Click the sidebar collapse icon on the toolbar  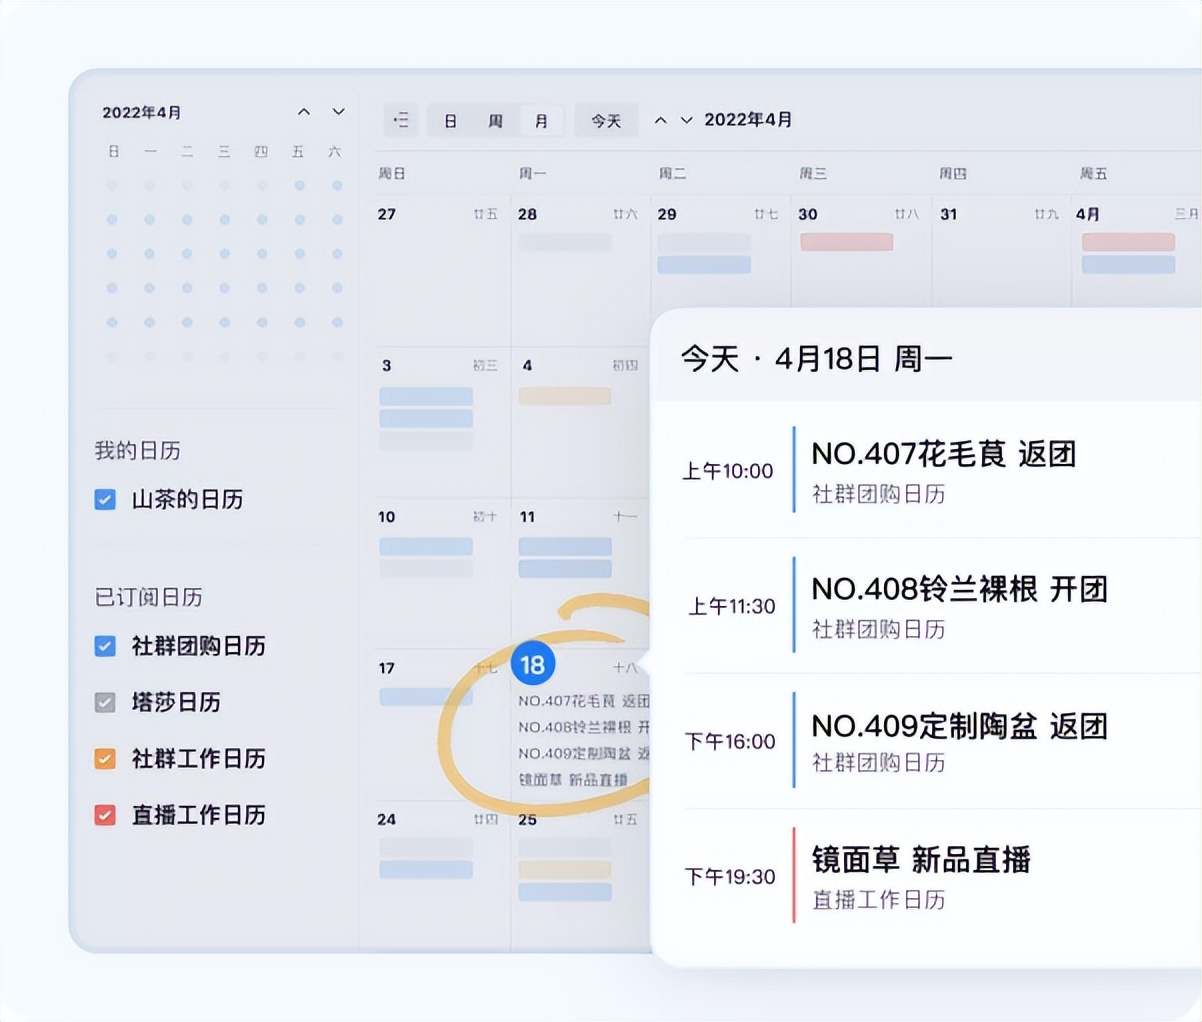(401, 120)
